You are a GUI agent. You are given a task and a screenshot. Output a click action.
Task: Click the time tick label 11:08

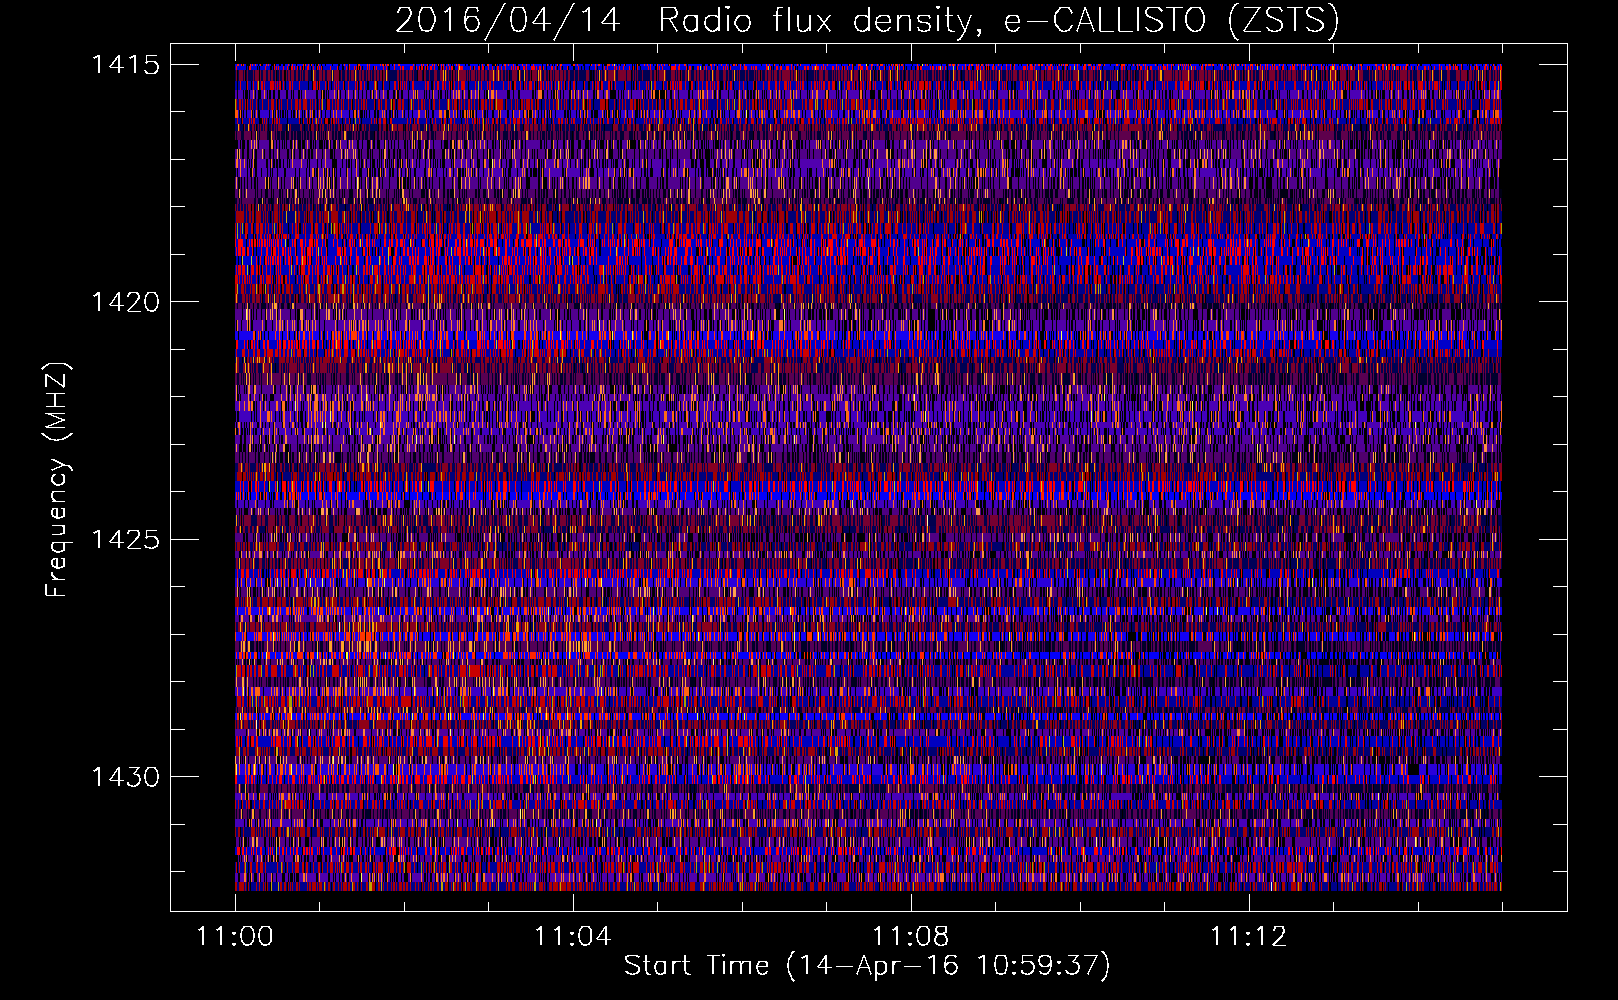[x=911, y=937]
